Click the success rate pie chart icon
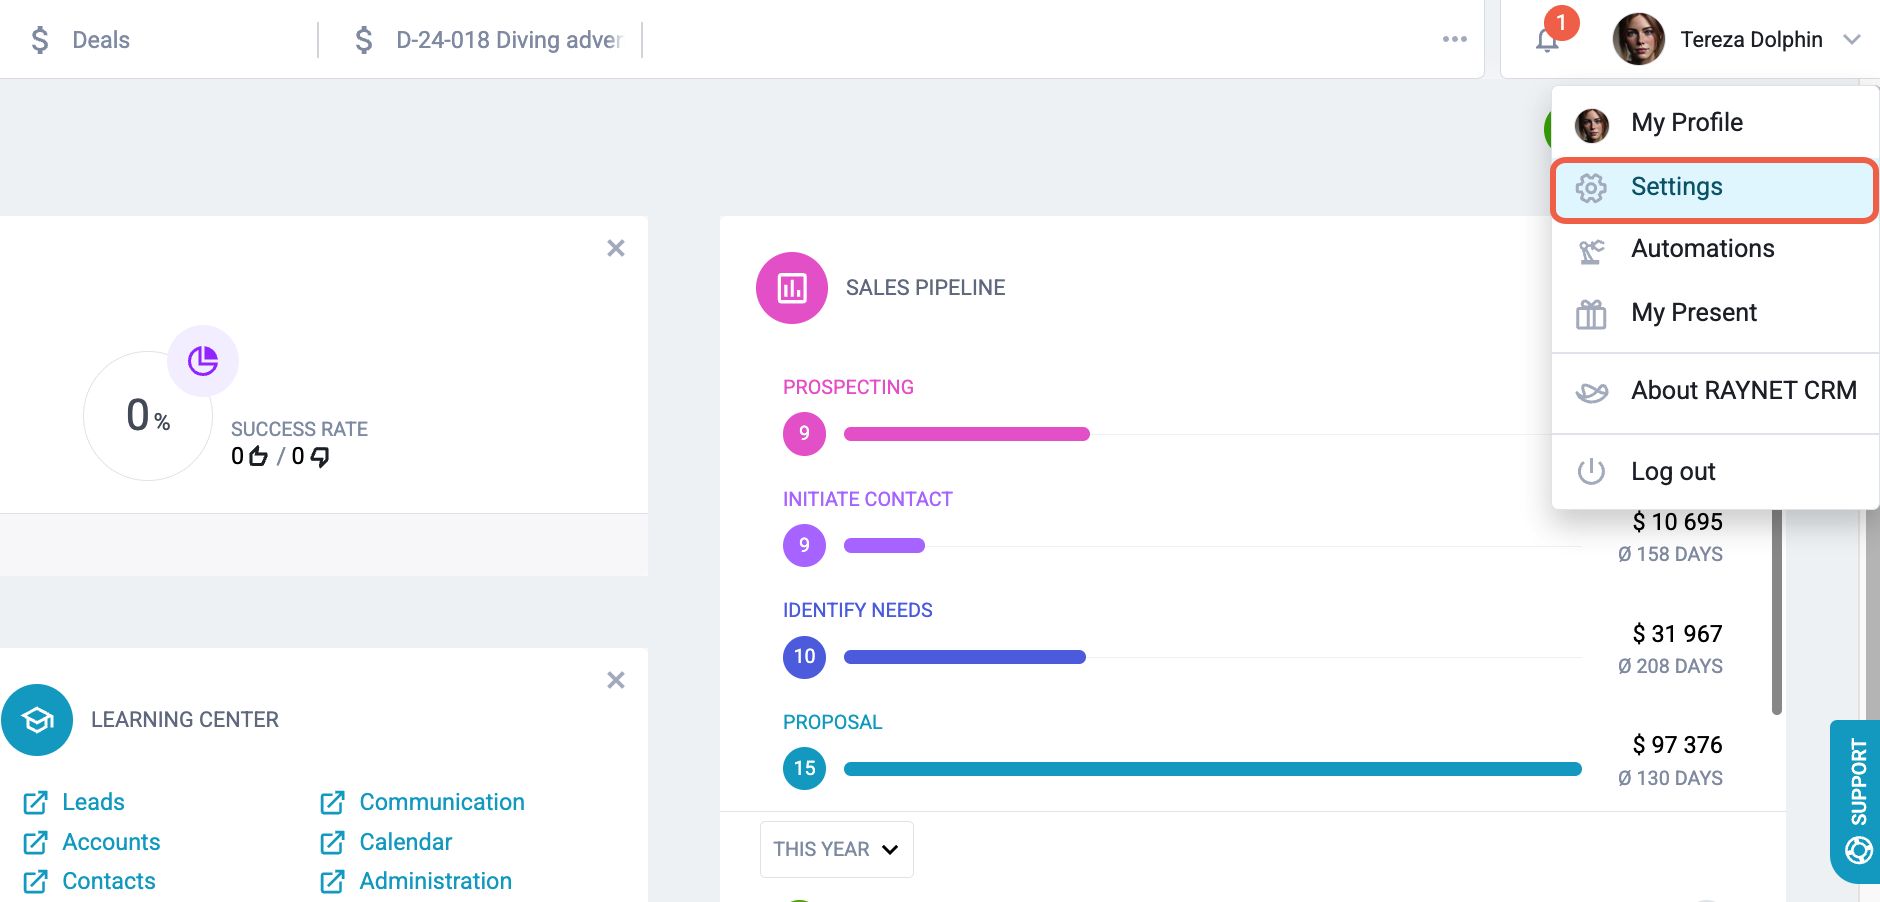 tap(203, 361)
